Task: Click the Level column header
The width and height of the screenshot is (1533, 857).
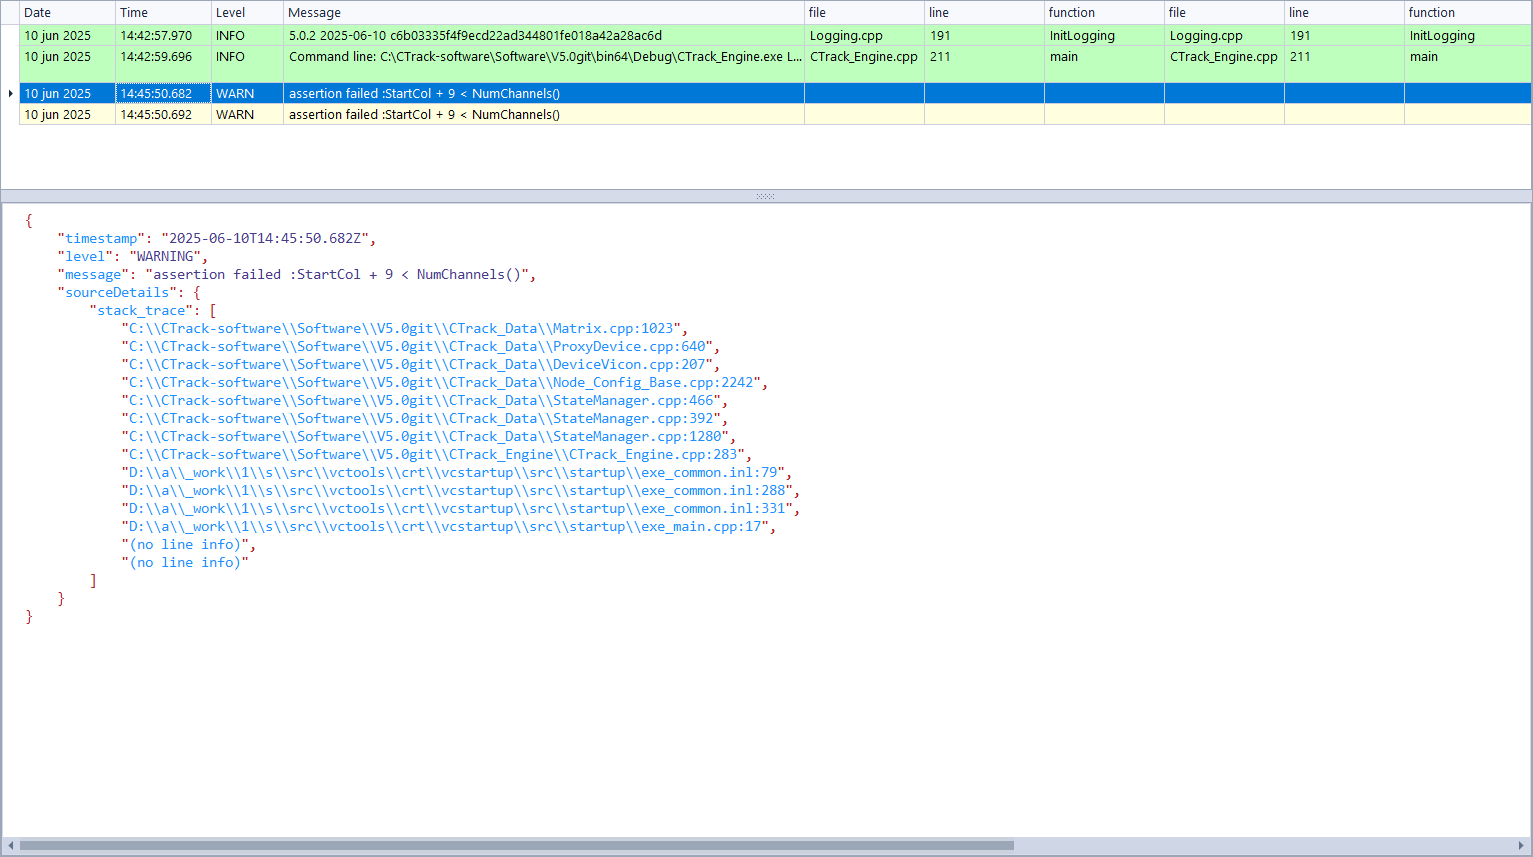Action: [x=246, y=13]
